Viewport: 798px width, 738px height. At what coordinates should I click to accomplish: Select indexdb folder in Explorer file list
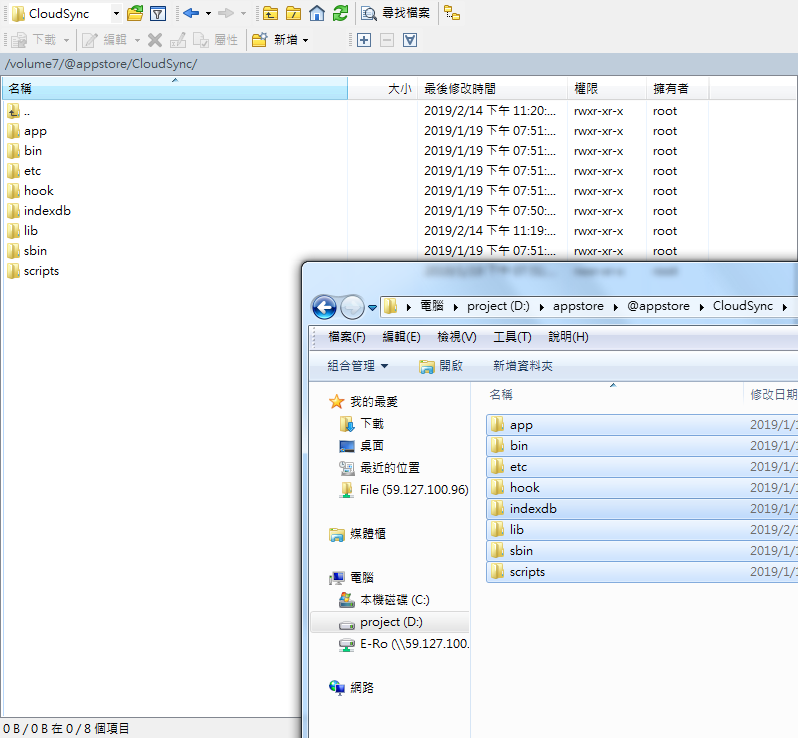click(642, 509)
